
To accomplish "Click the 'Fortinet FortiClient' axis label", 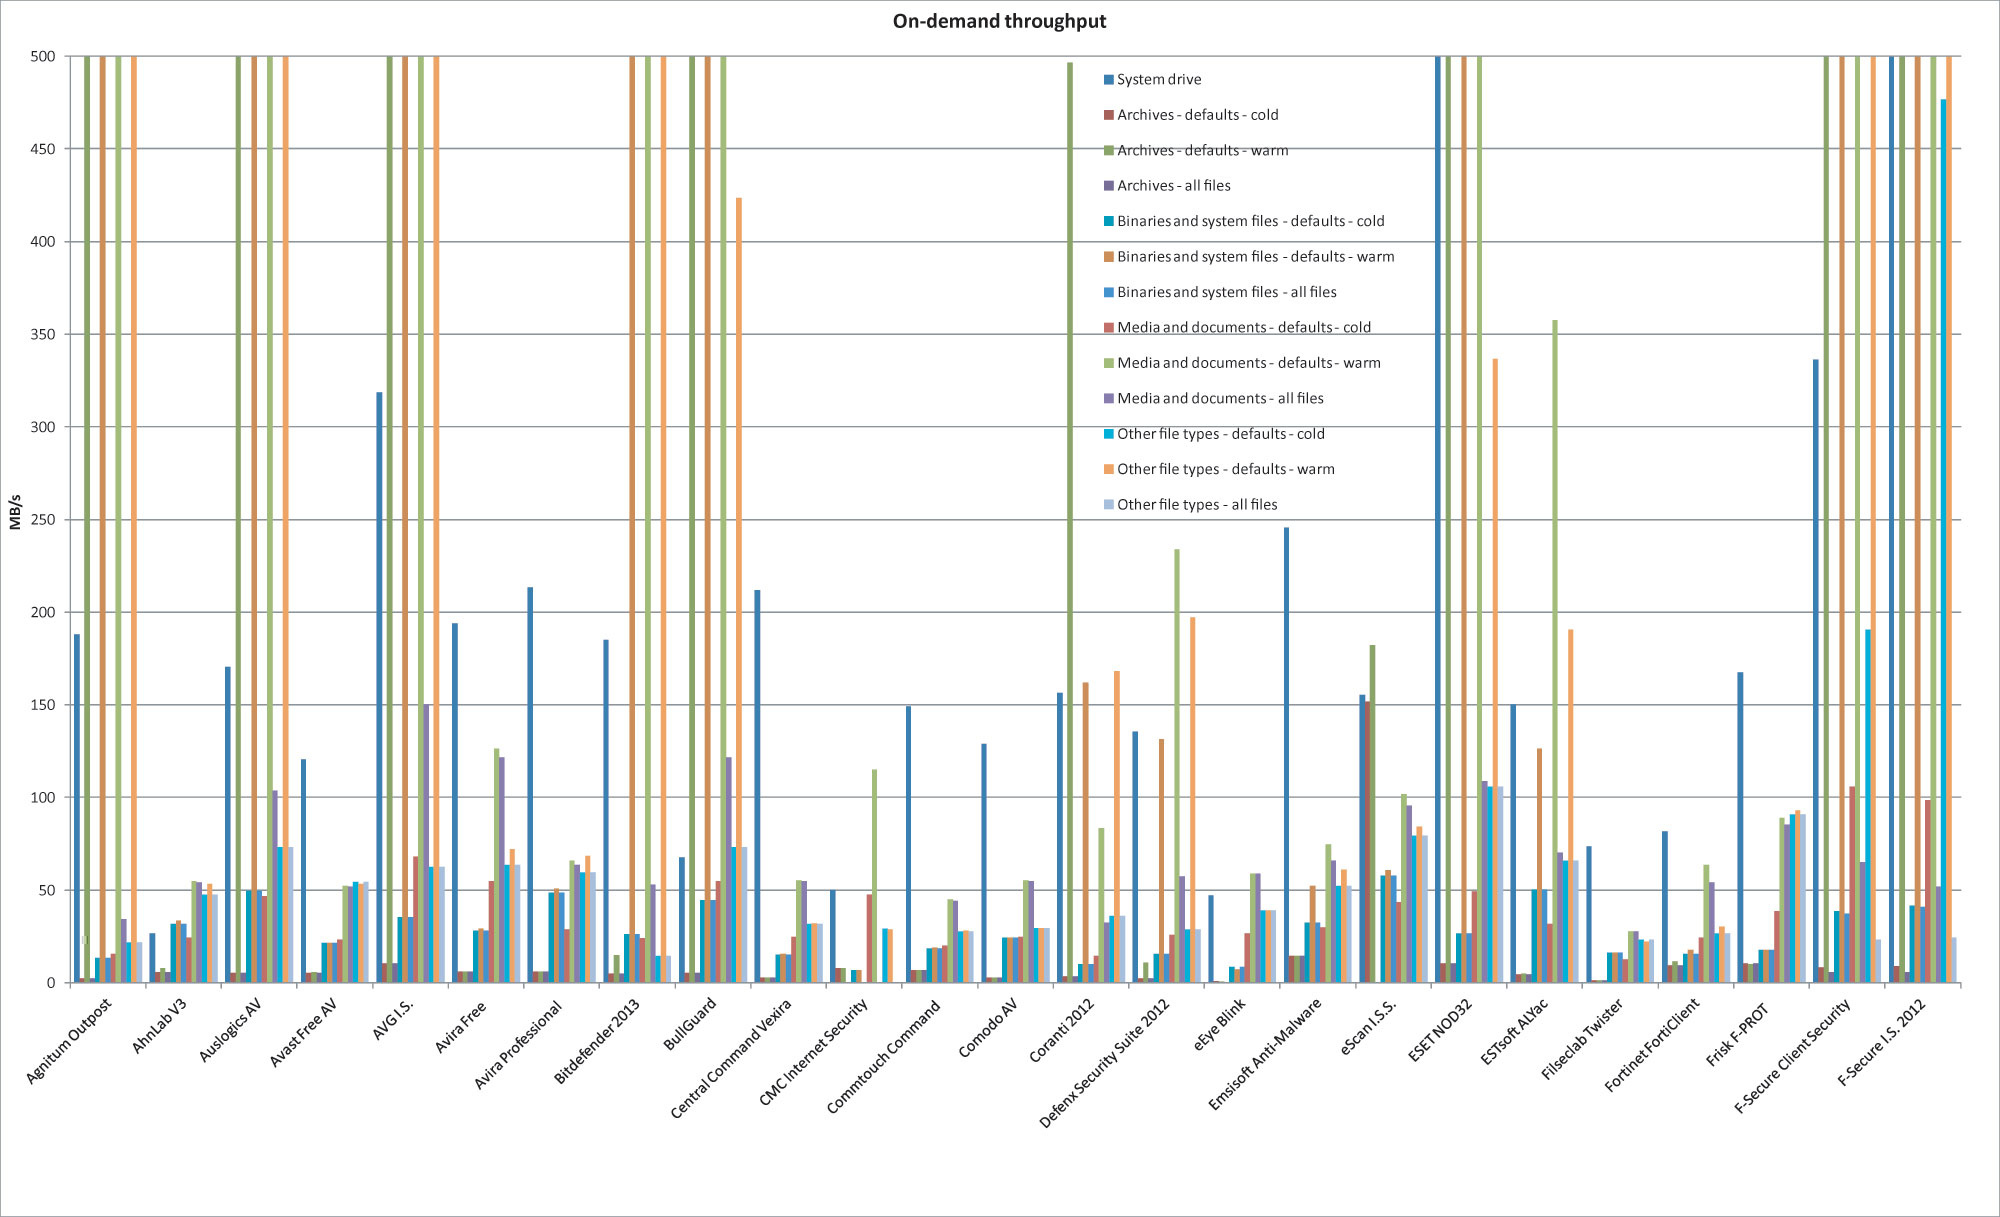I will click(1652, 1045).
